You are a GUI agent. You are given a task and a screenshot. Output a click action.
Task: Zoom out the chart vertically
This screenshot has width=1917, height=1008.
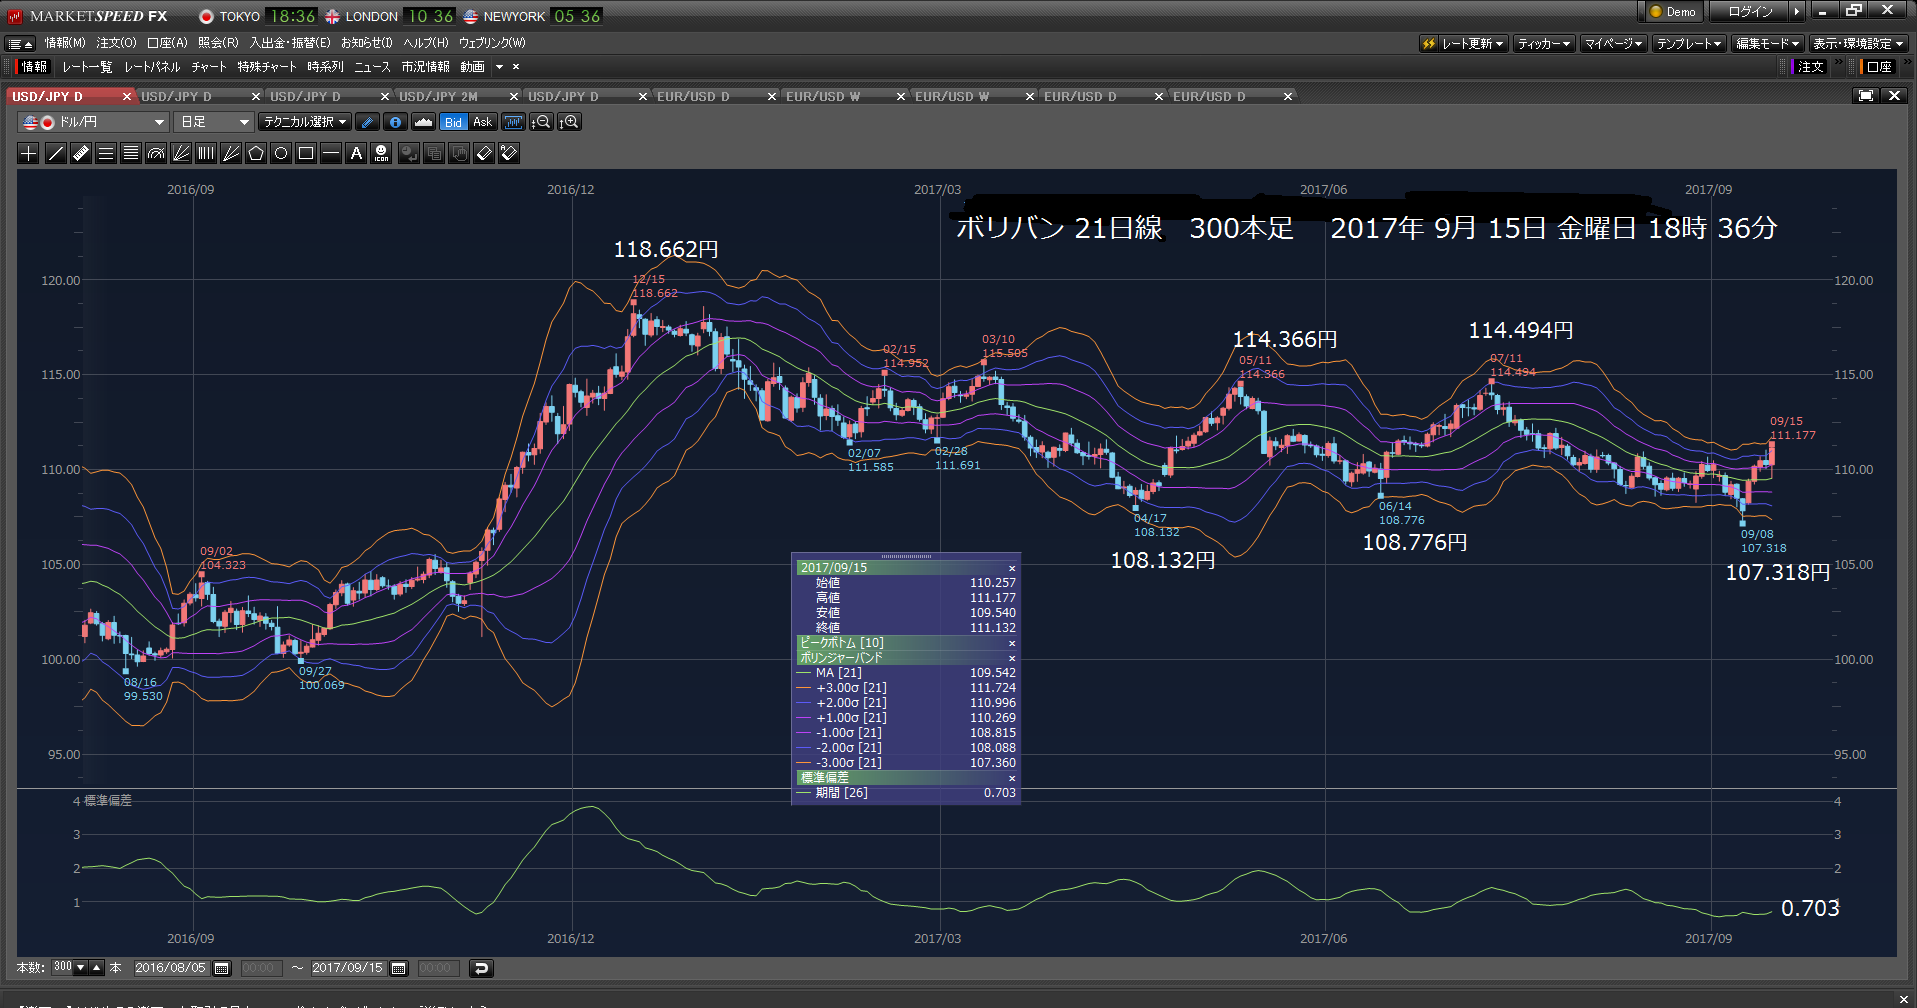coord(542,122)
